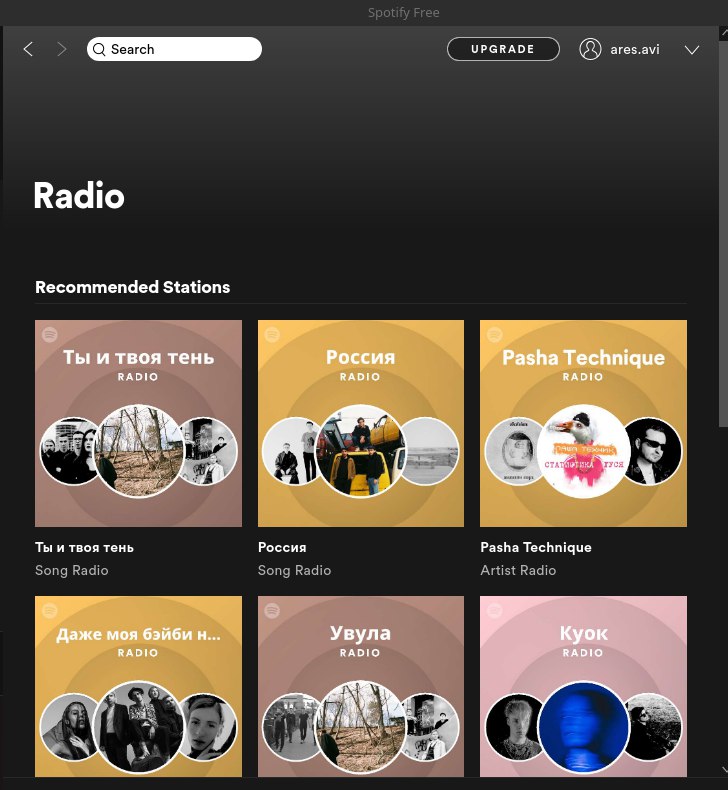Open the Pasha Technique radio cover
Screen dimensions: 728x790
pos(583,423)
